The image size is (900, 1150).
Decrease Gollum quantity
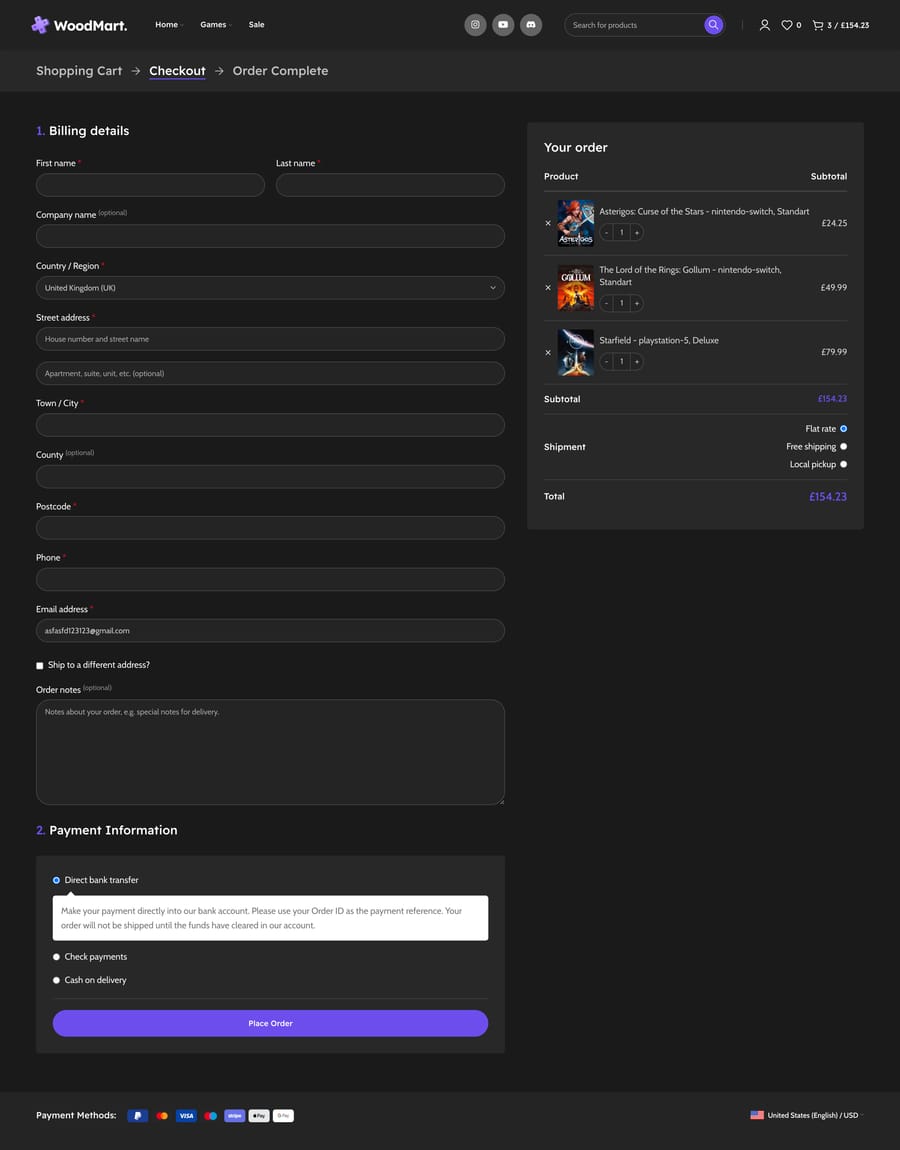(607, 303)
